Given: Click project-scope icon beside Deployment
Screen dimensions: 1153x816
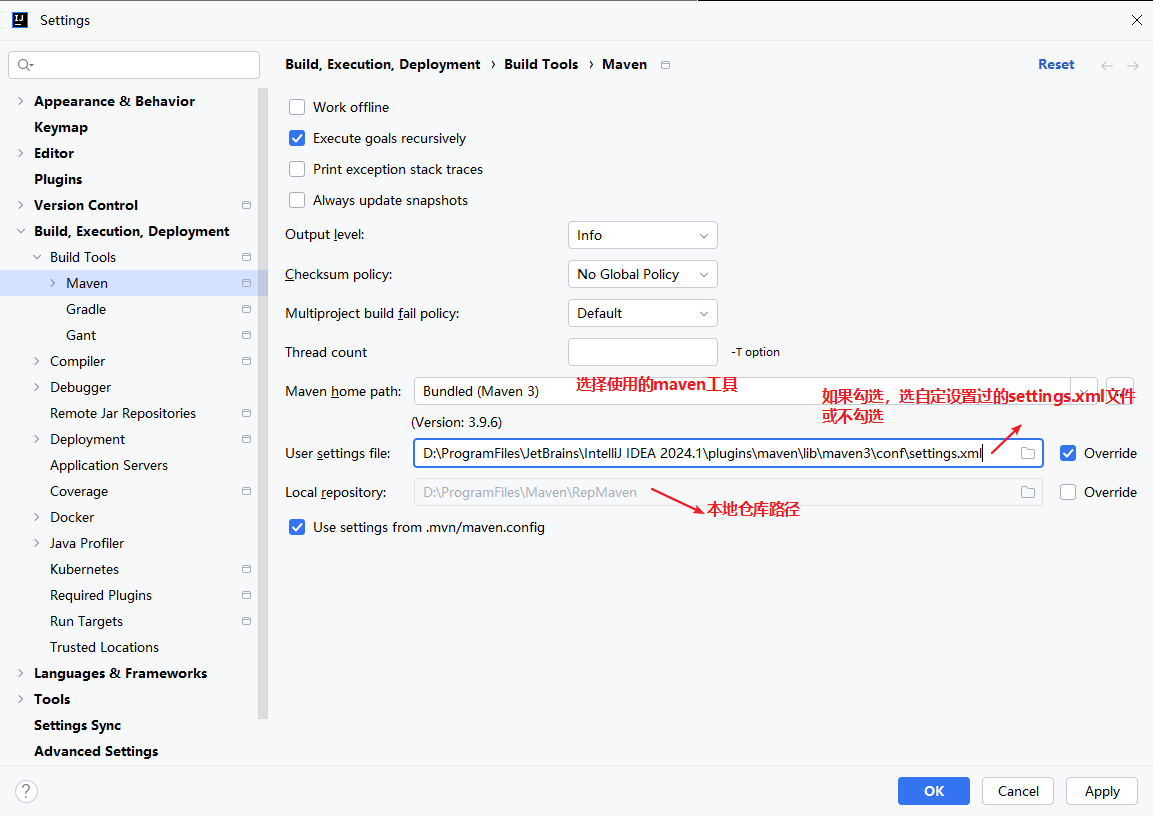Looking at the screenshot, I should point(246,439).
